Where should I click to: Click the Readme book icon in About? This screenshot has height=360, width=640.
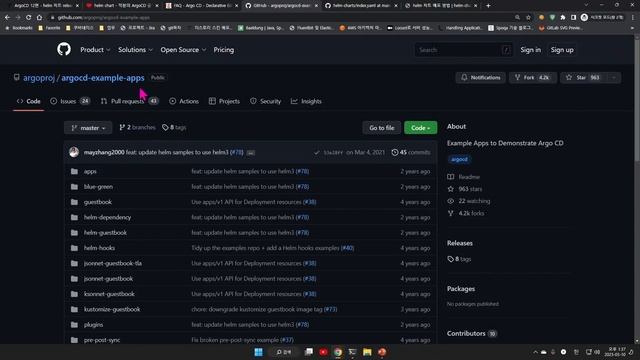[x=451, y=177]
